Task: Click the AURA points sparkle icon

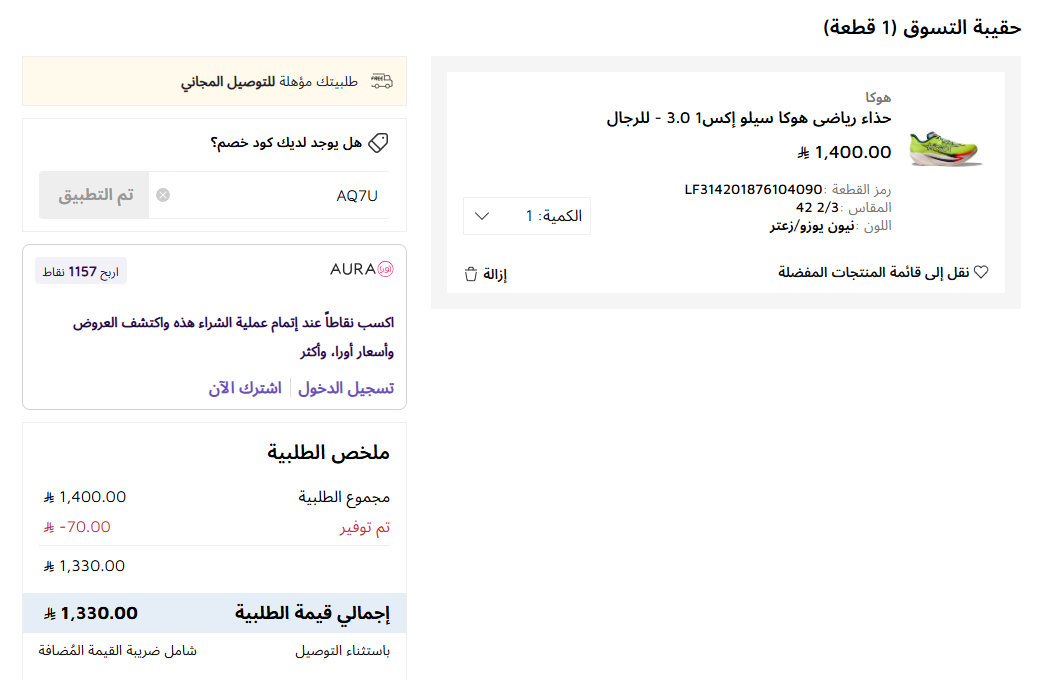Action: [387, 270]
